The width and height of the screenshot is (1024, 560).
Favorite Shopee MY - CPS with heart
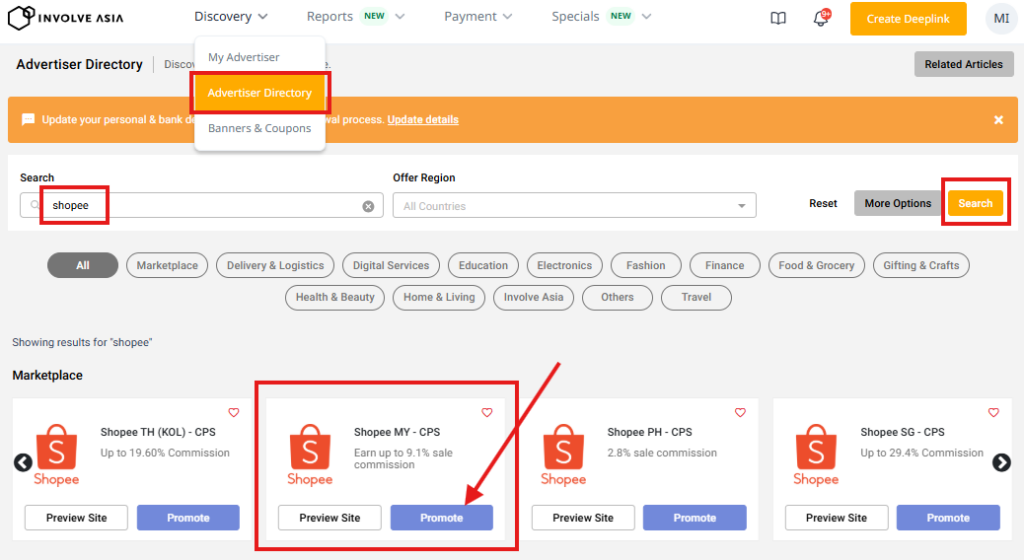click(x=487, y=412)
